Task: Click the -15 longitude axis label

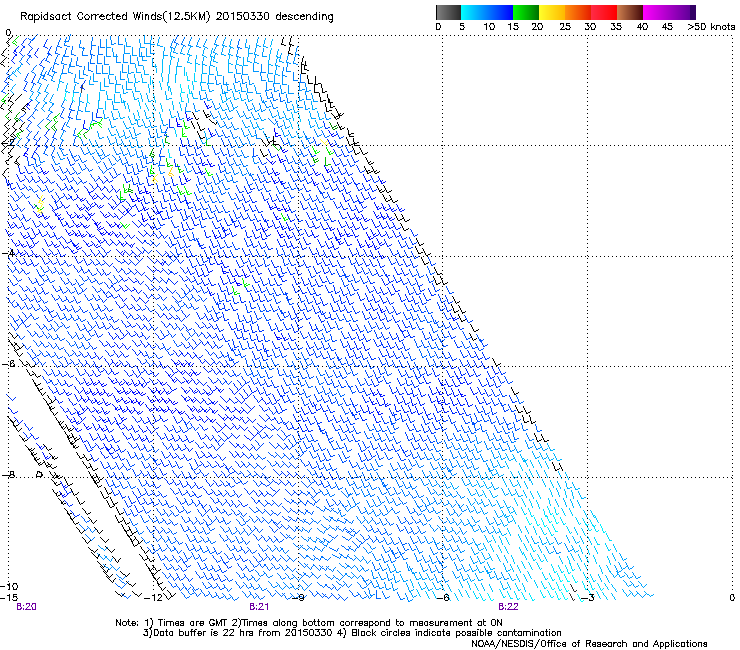Action: coord(9,598)
